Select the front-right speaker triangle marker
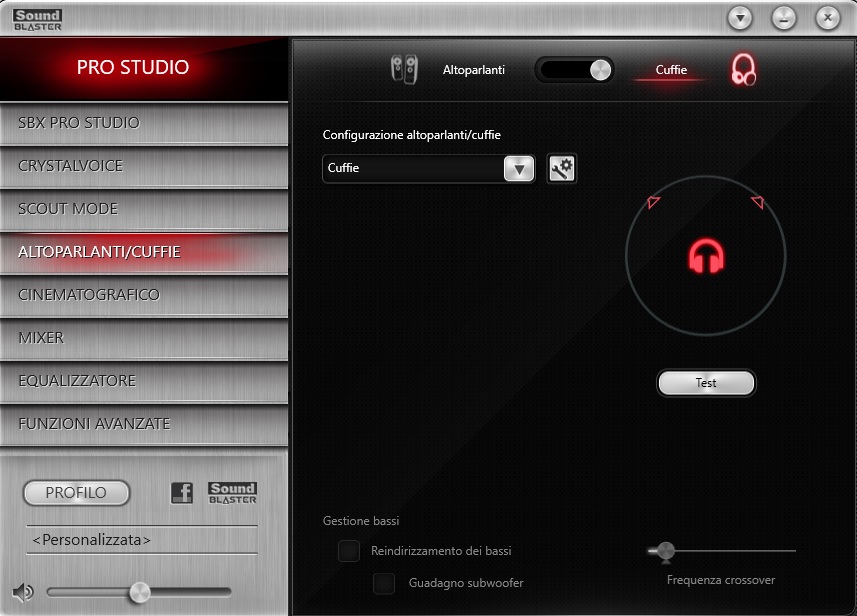857x616 pixels. [758, 202]
